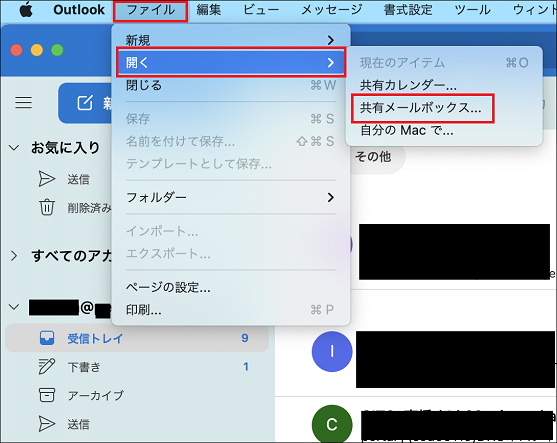Image resolution: width=557 pixels, height=443 pixels.
Task: Collapse the email account folder list
Action: click(14, 307)
